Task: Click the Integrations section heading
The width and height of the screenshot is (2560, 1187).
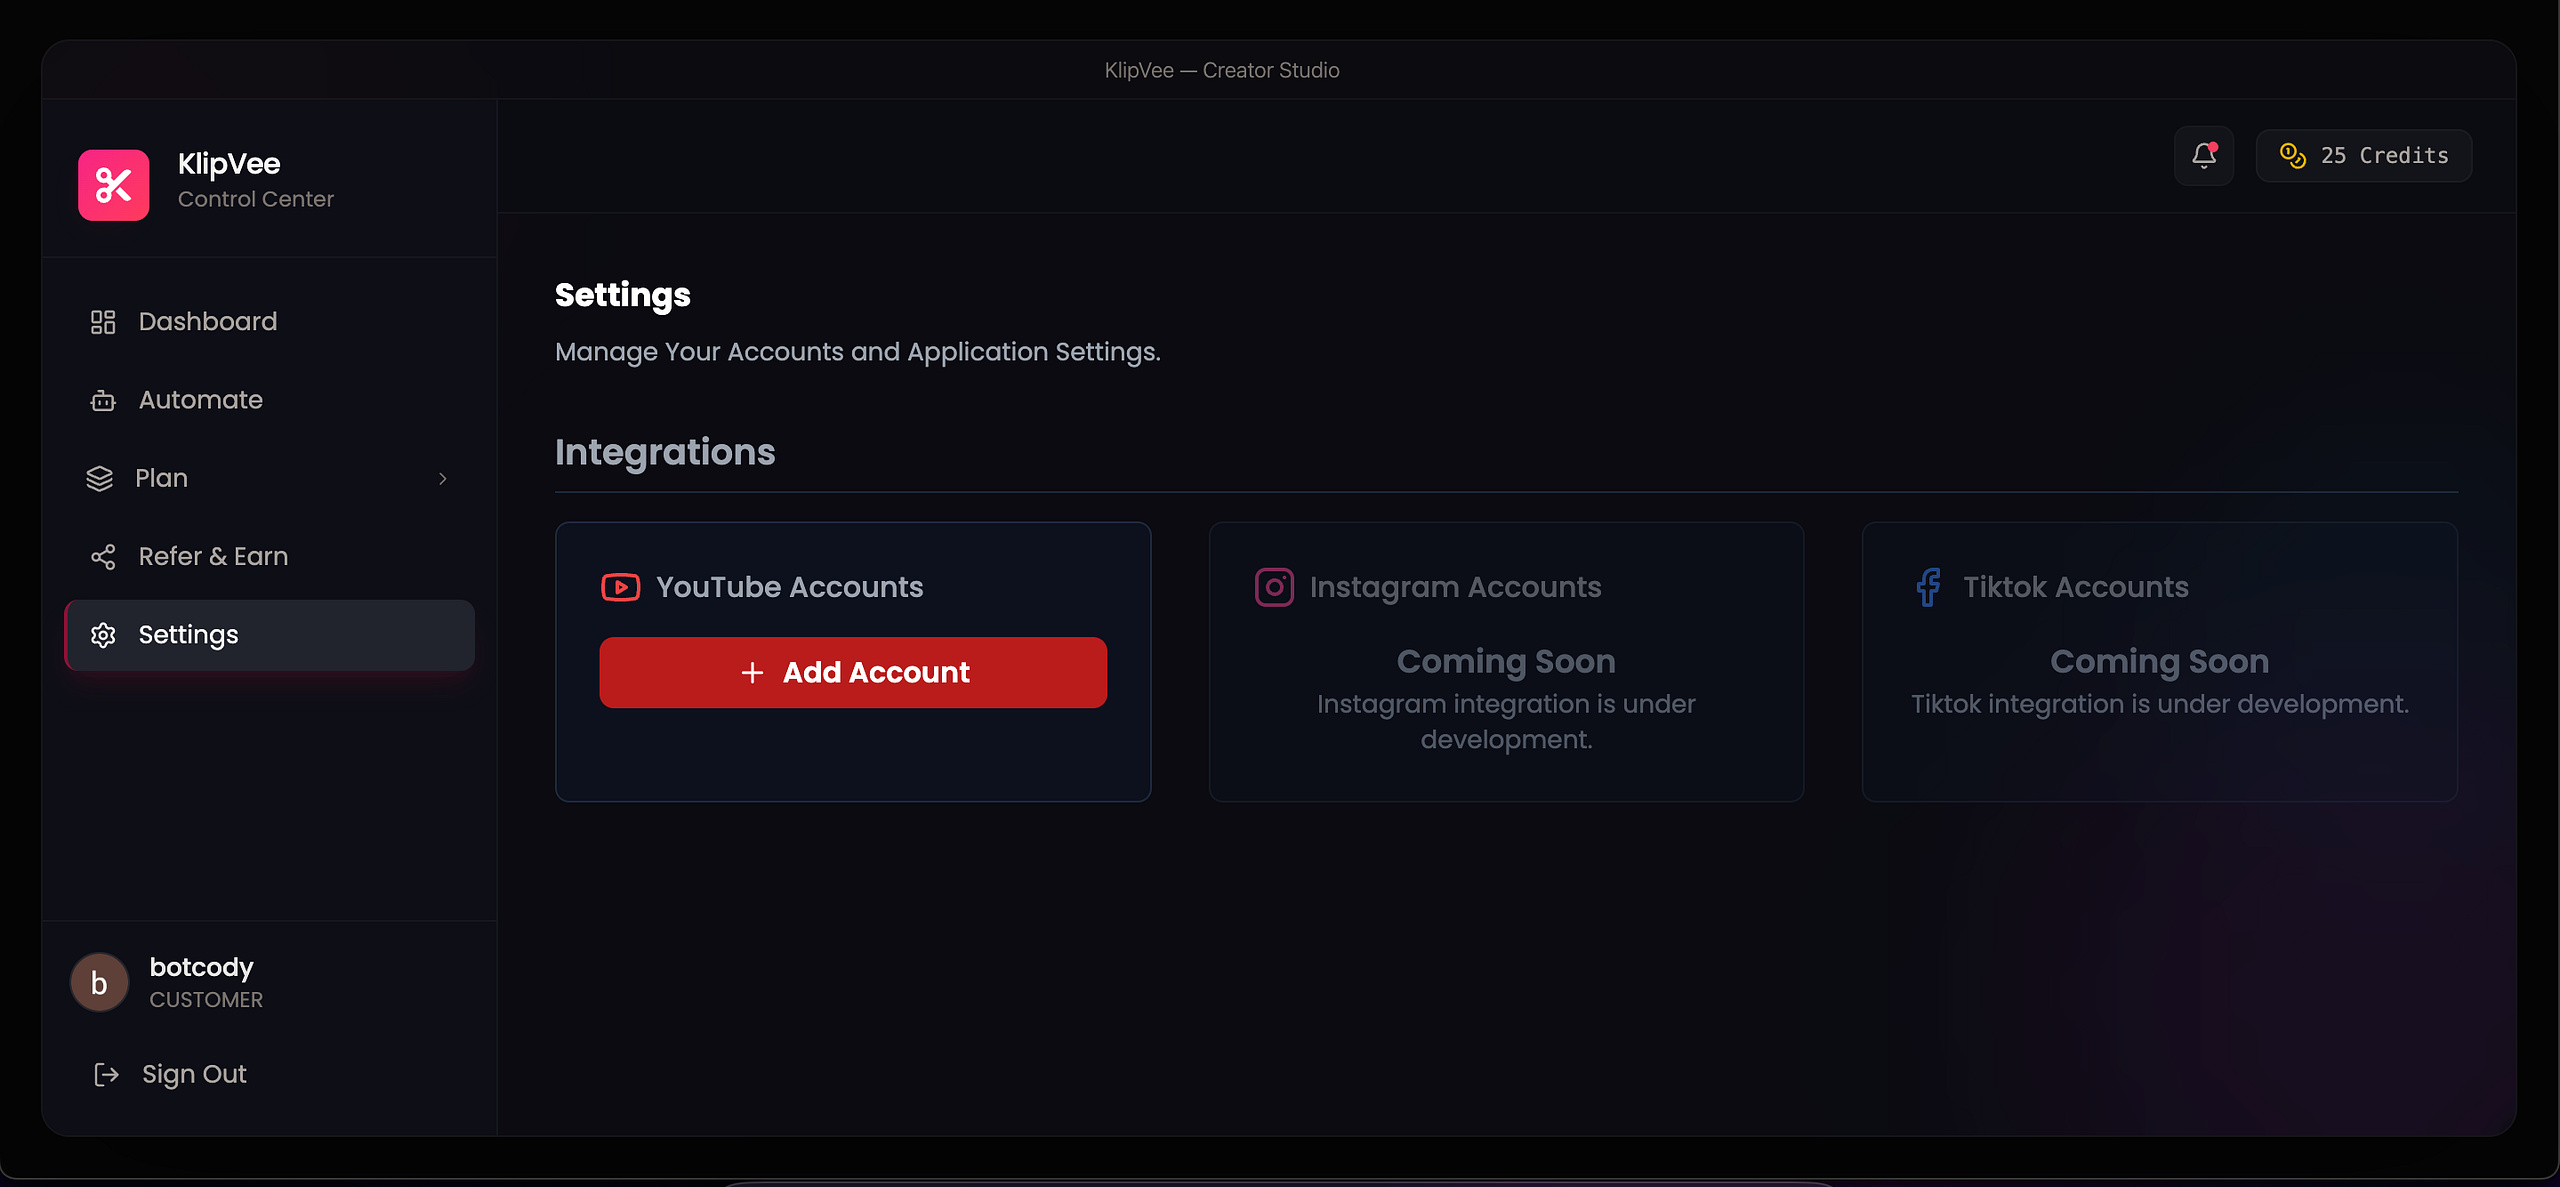Action: (x=665, y=452)
